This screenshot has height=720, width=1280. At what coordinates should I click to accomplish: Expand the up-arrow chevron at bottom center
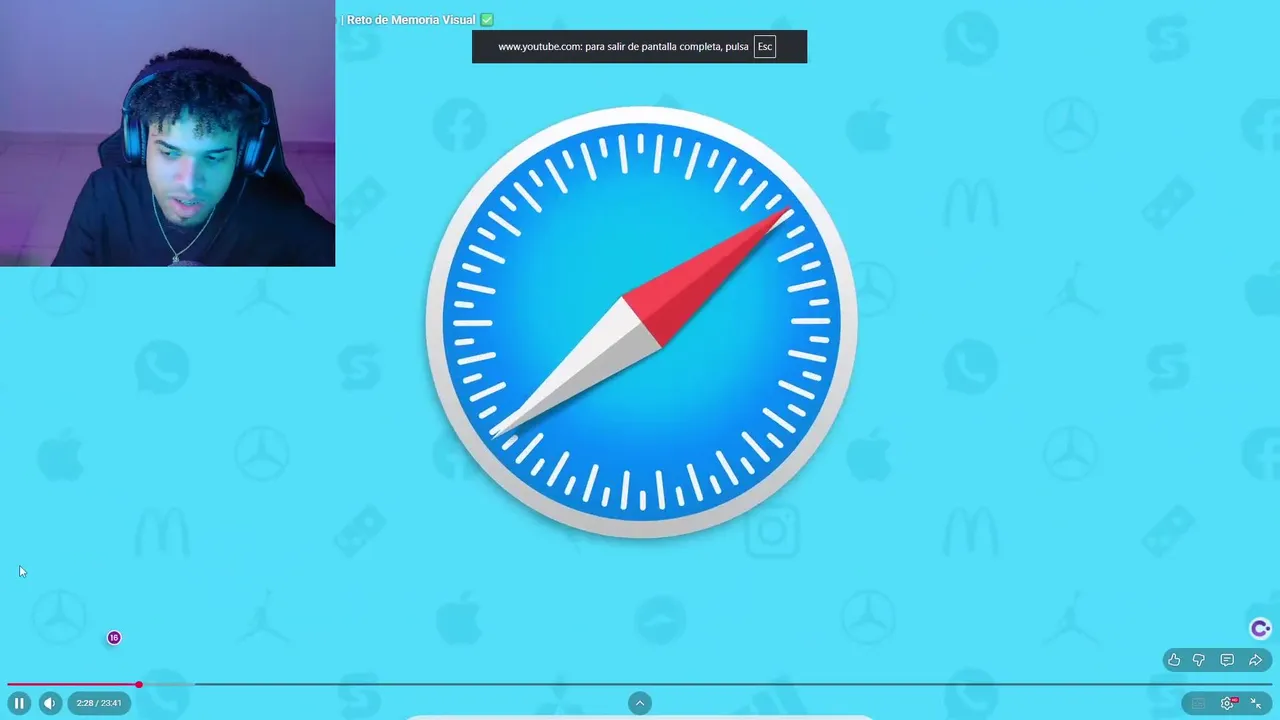click(x=640, y=703)
